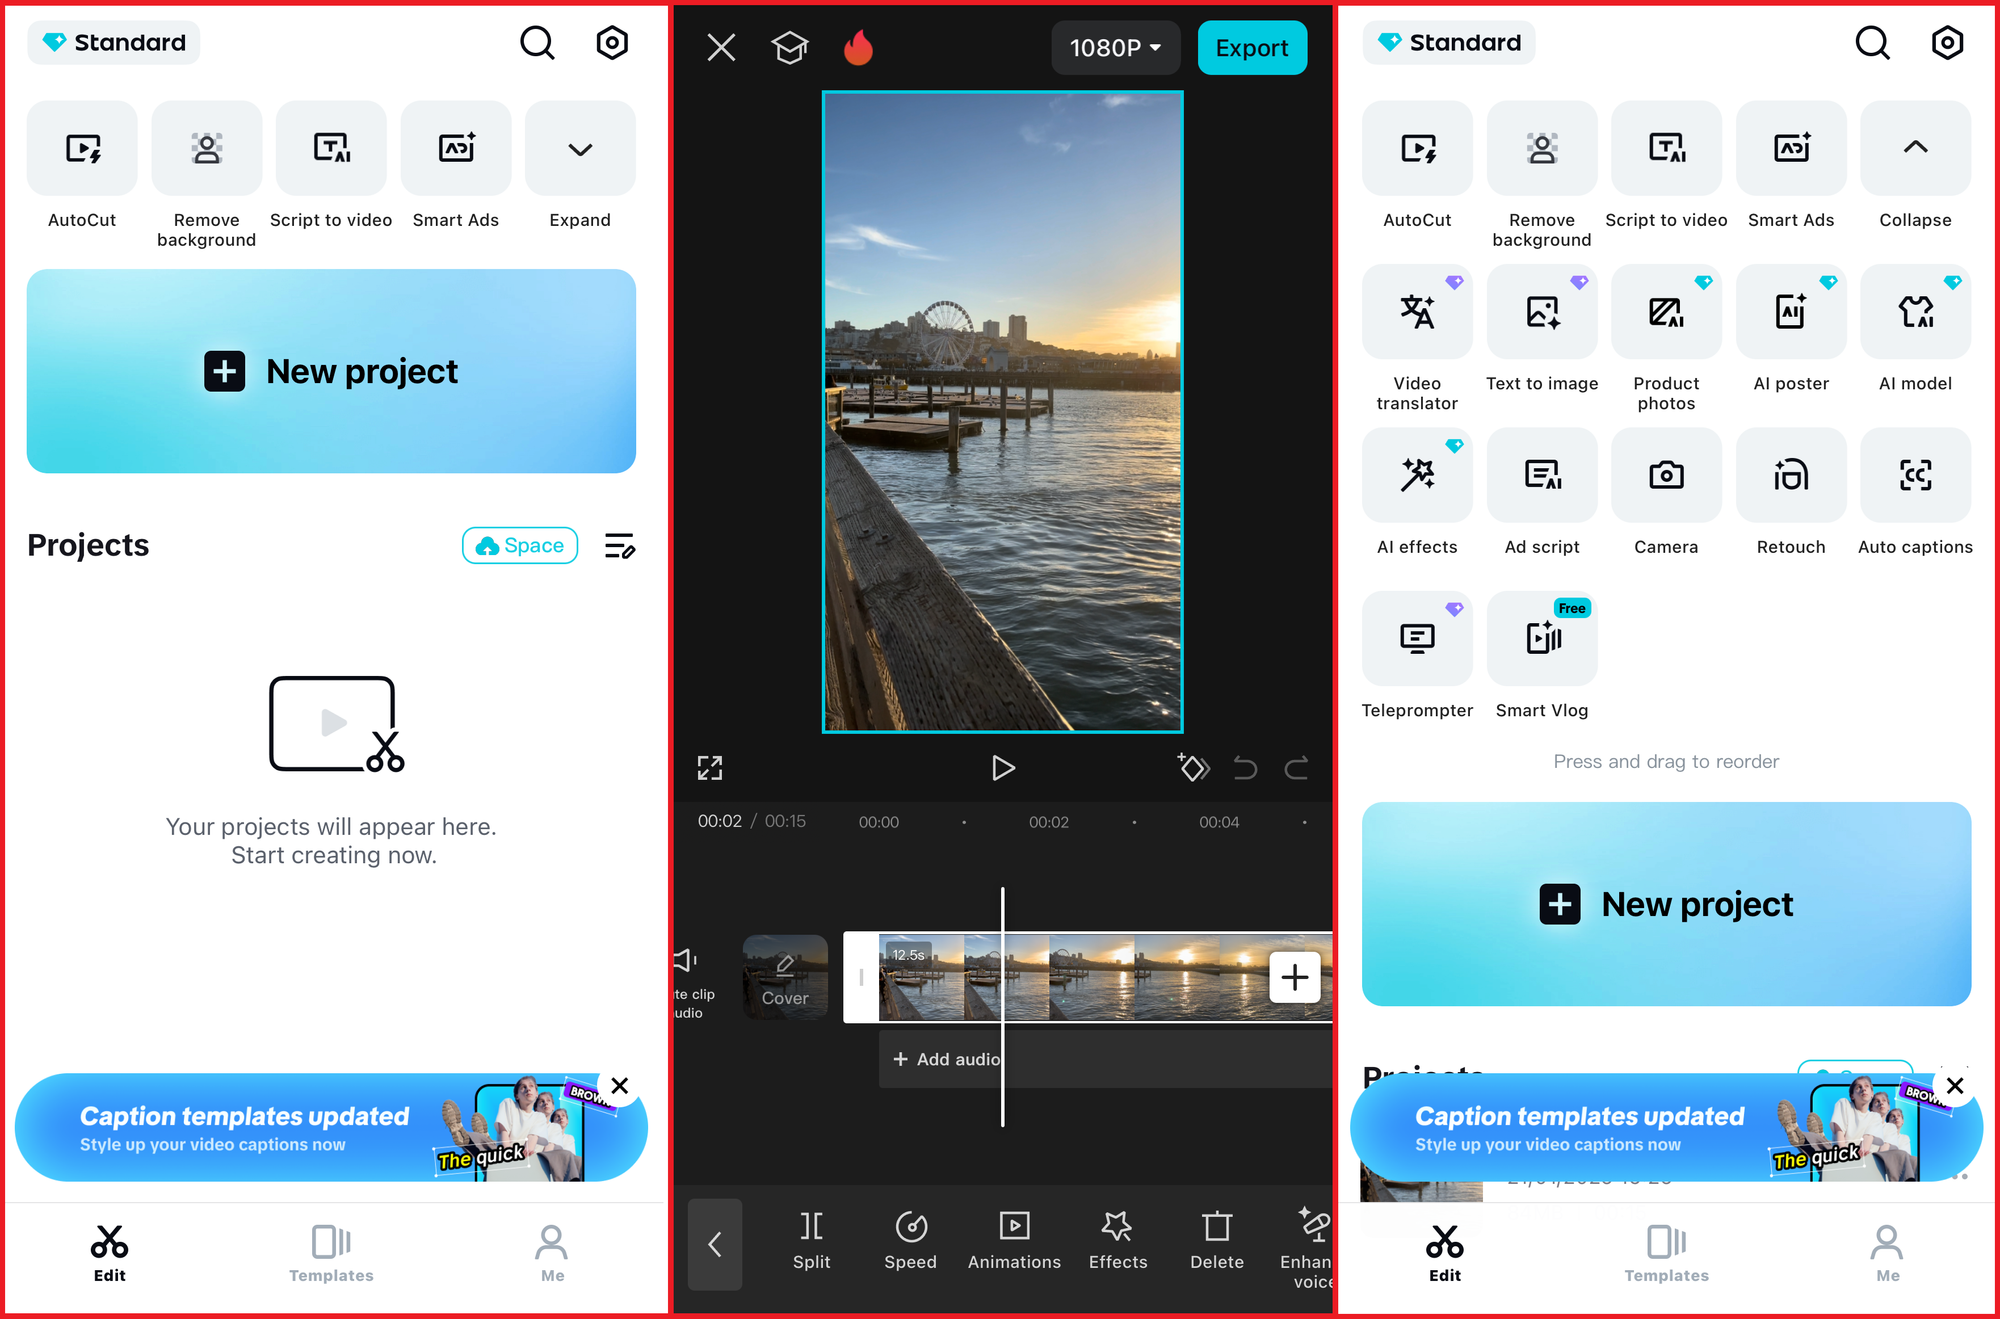The width and height of the screenshot is (2000, 1319).
Task: Open the Me tab
Action: 551,1252
